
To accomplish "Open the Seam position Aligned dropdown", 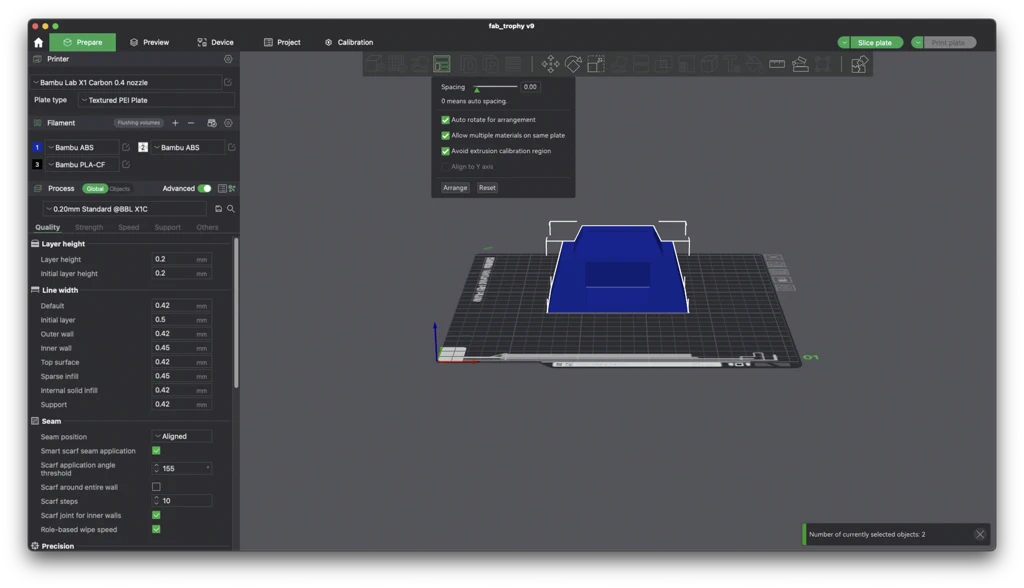I will (182, 436).
